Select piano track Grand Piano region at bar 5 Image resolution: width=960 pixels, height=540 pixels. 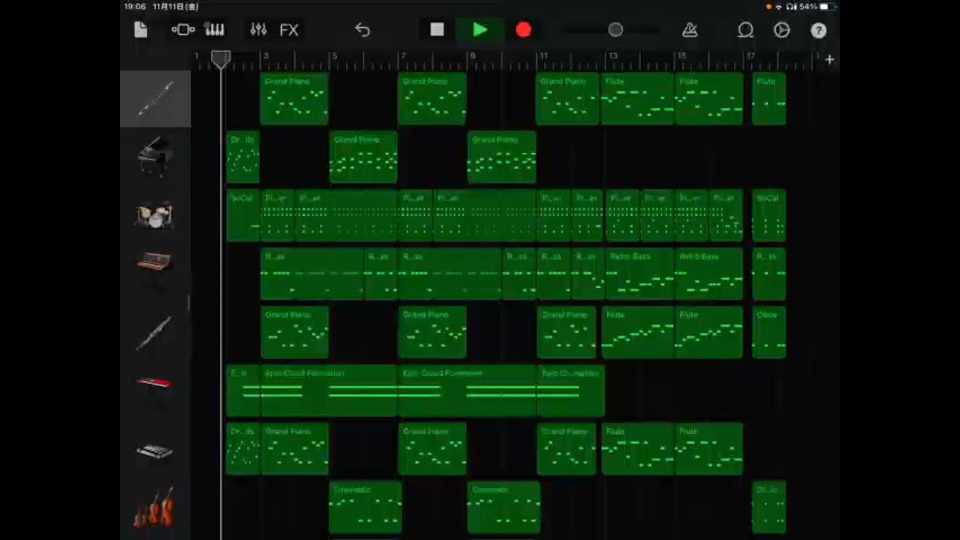(x=364, y=157)
